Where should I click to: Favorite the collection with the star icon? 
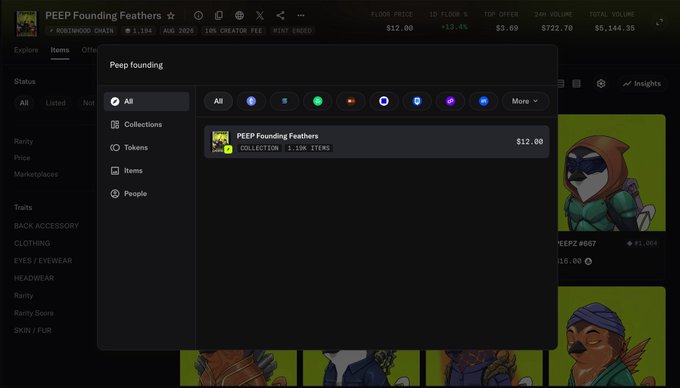[171, 16]
